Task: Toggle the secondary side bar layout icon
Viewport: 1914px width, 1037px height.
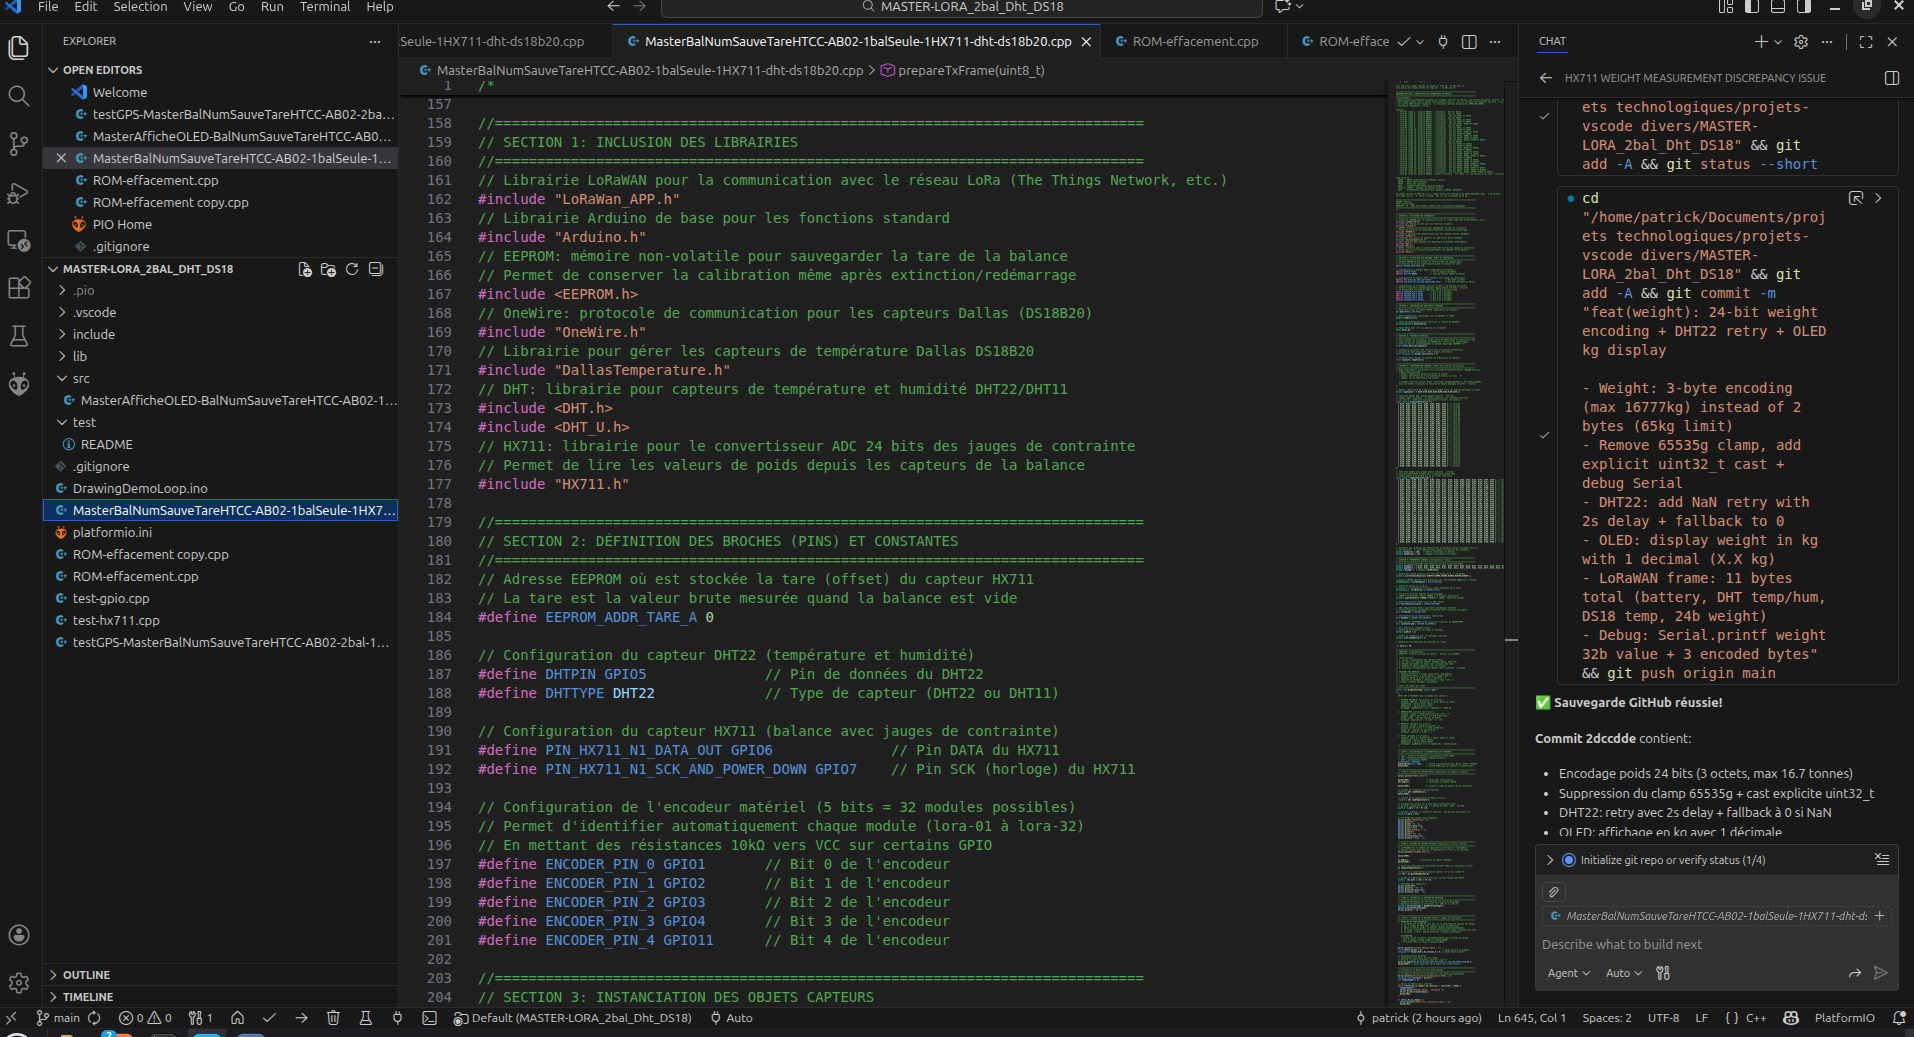Action: click(1804, 7)
